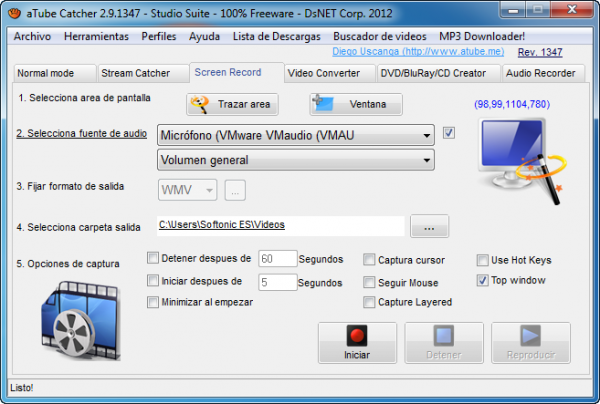Image resolution: width=600 pixels, height=404 pixels.
Task: Enable Captura cursor checkbox
Action: click(x=369, y=260)
